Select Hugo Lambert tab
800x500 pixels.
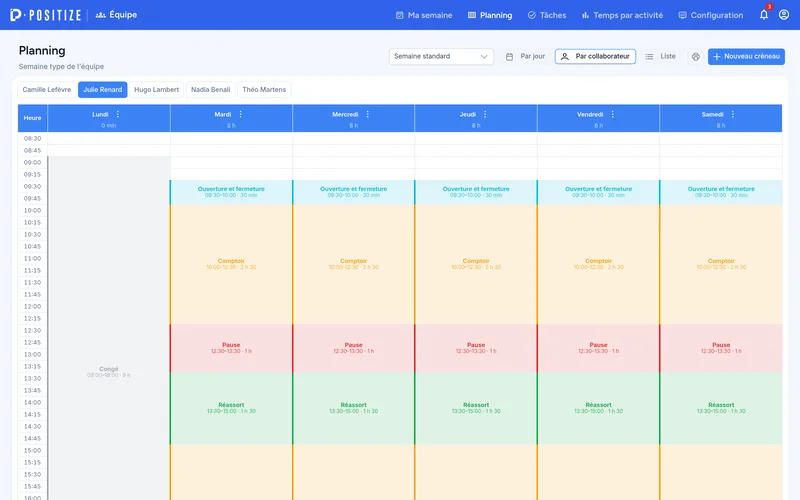pos(157,90)
